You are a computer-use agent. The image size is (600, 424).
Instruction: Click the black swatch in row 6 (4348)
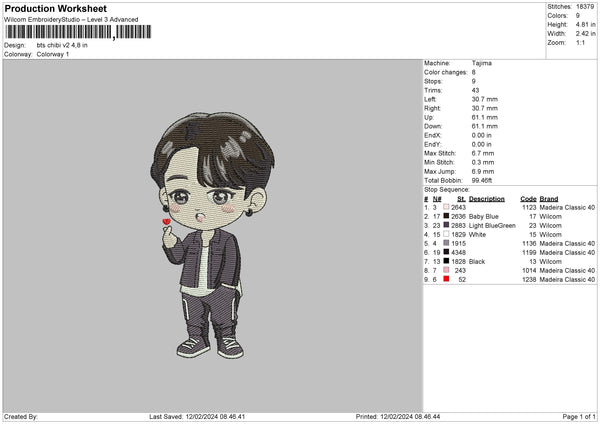point(446,252)
